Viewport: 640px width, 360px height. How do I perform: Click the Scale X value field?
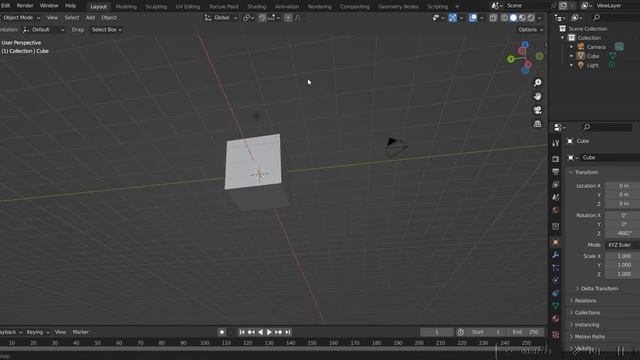(x=622, y=256)
